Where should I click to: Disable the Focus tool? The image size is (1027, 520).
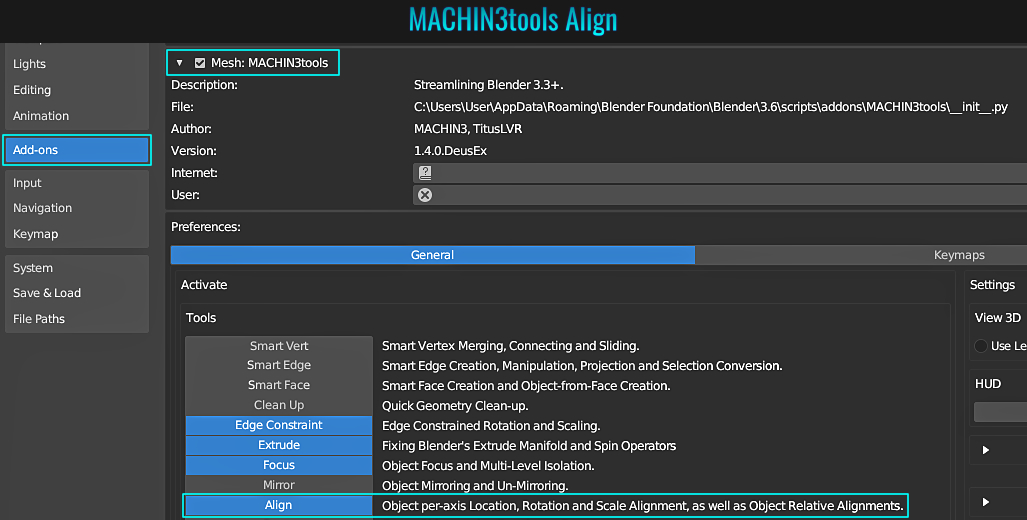(x=279, y=465)
